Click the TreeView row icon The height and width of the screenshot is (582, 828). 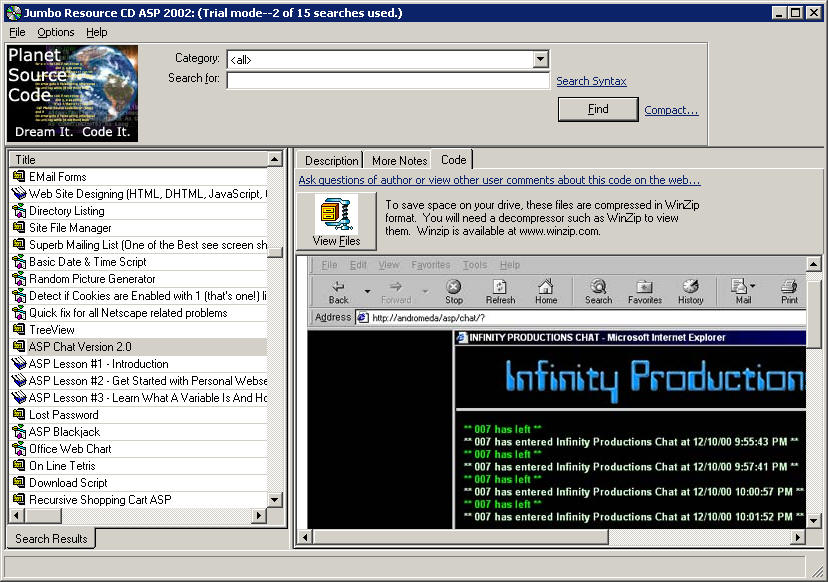click(19, 329)
